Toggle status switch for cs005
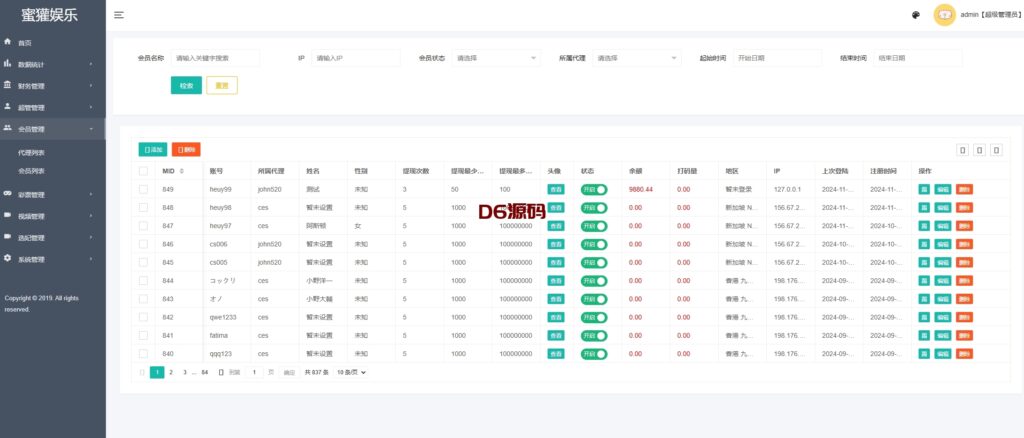The height and width of the screenshot is (438, 1024). 594,262
